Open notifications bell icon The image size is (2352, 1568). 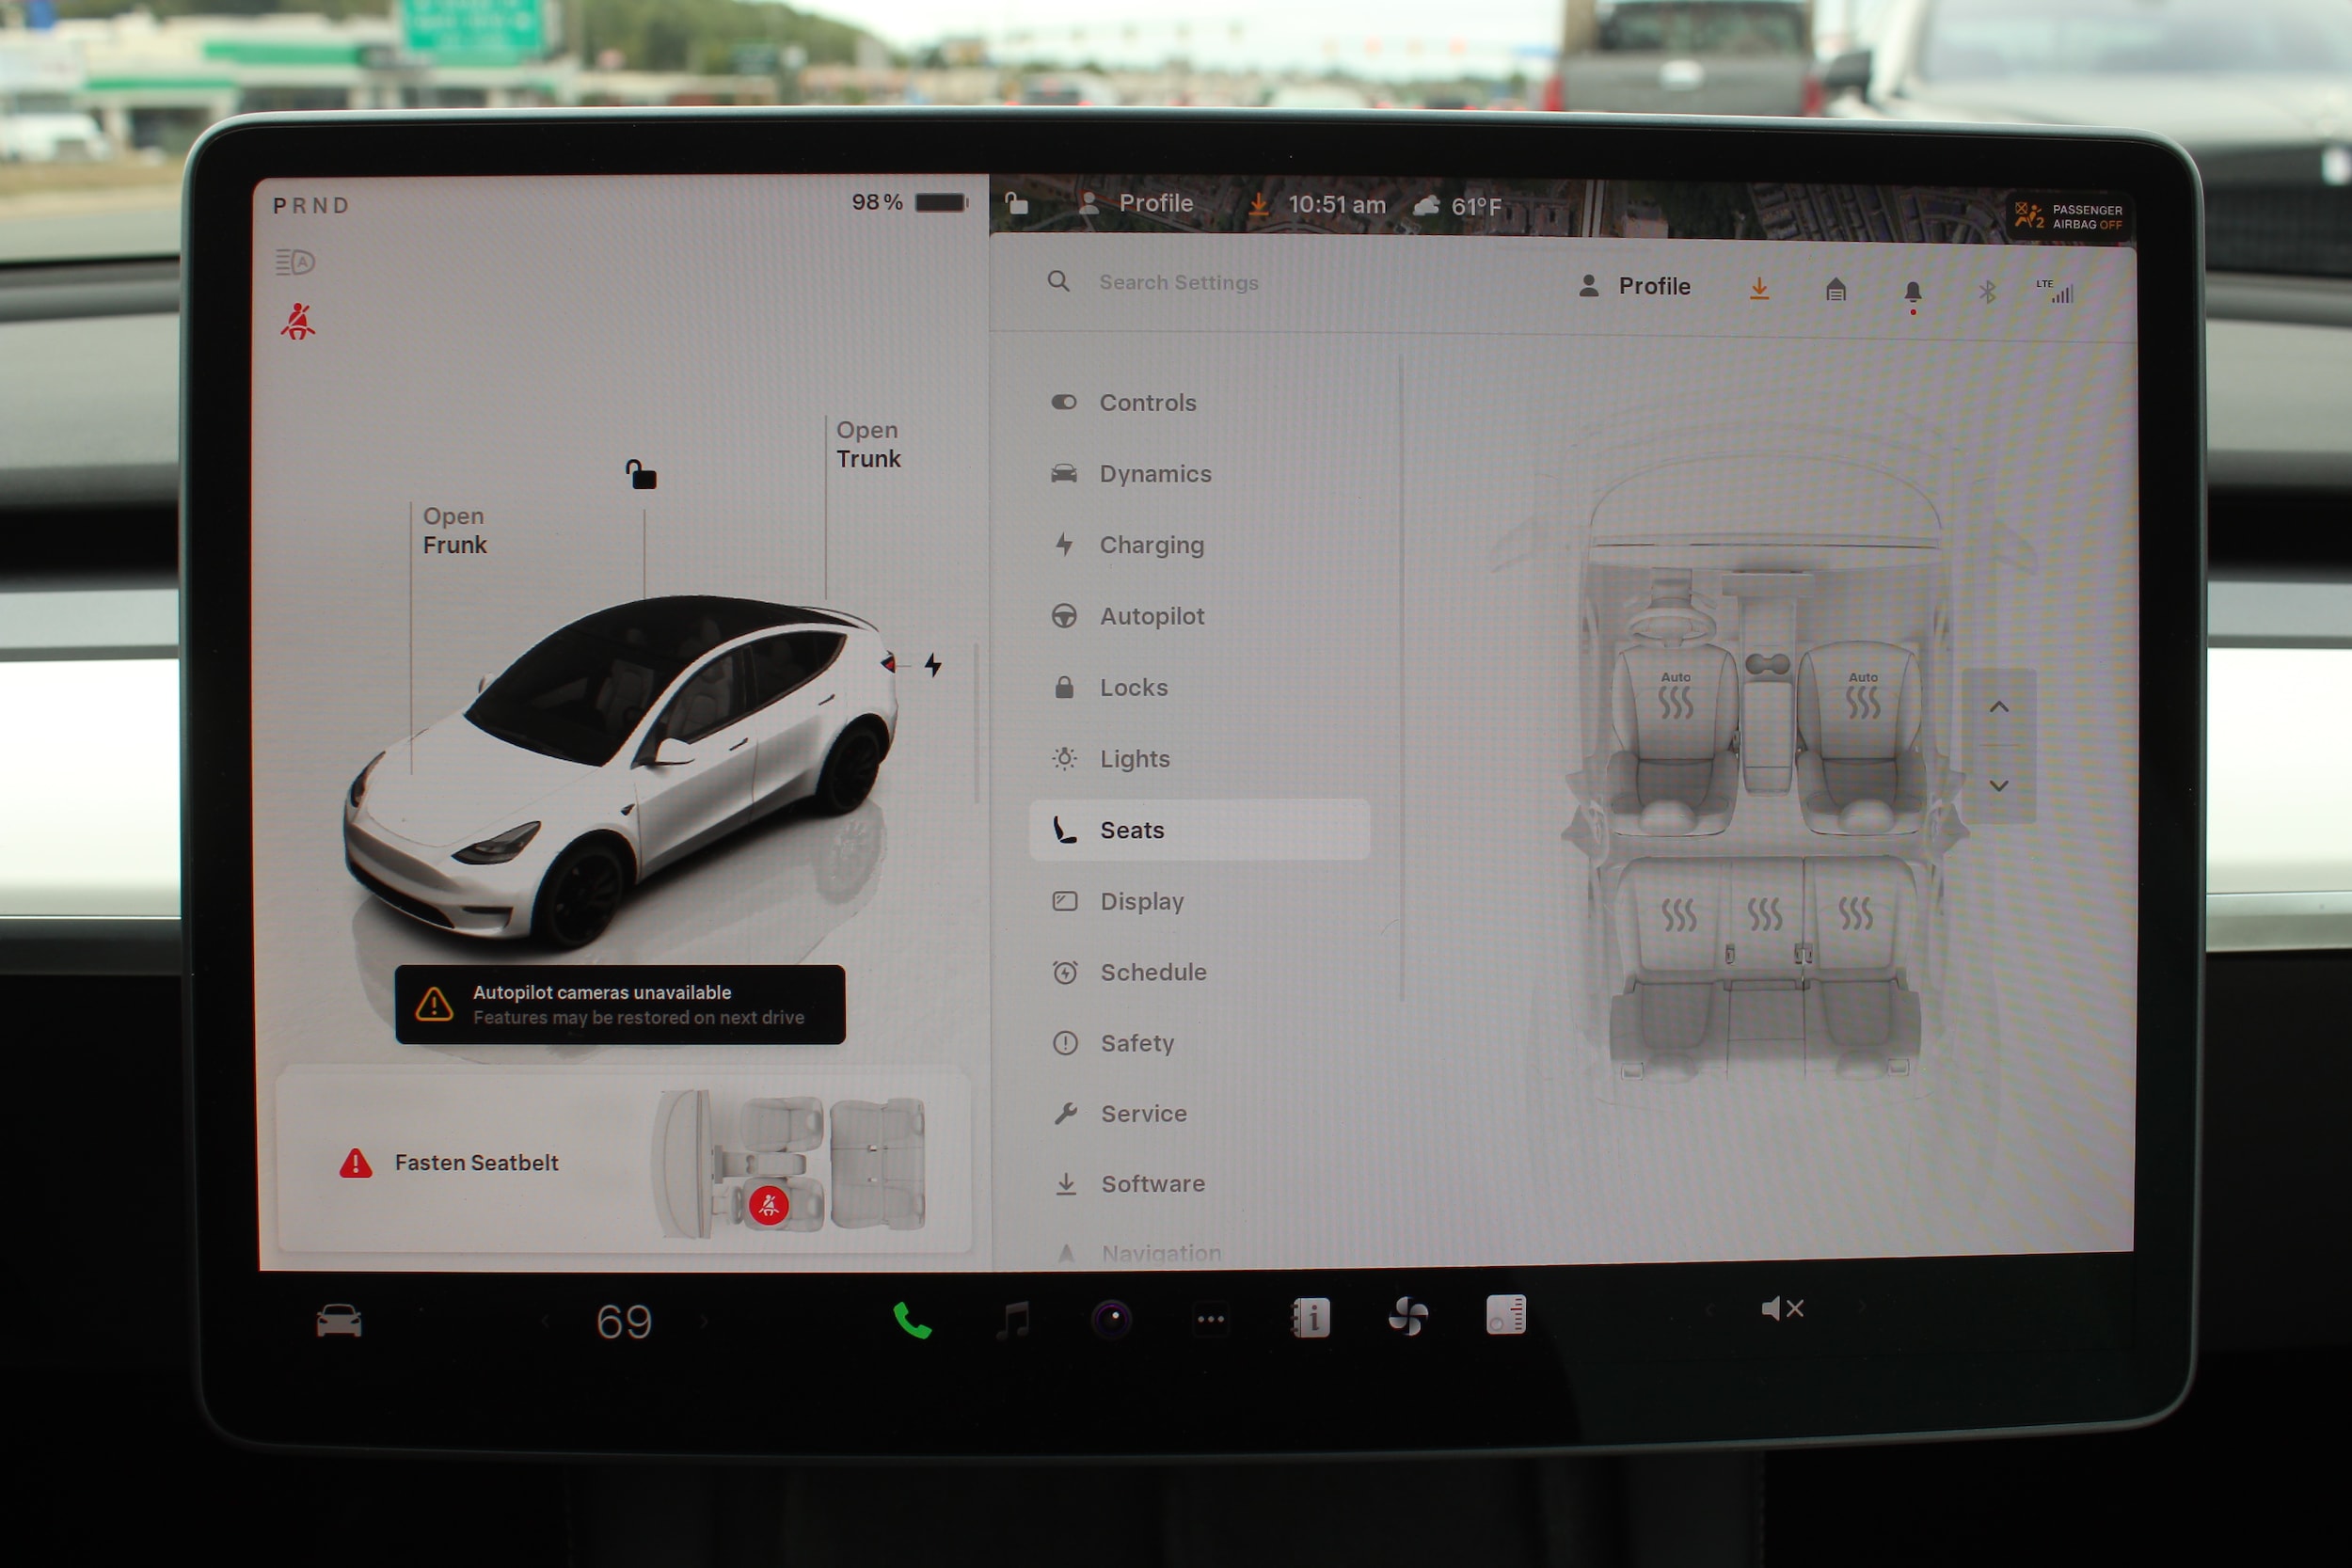click(x=1912, y=291)
